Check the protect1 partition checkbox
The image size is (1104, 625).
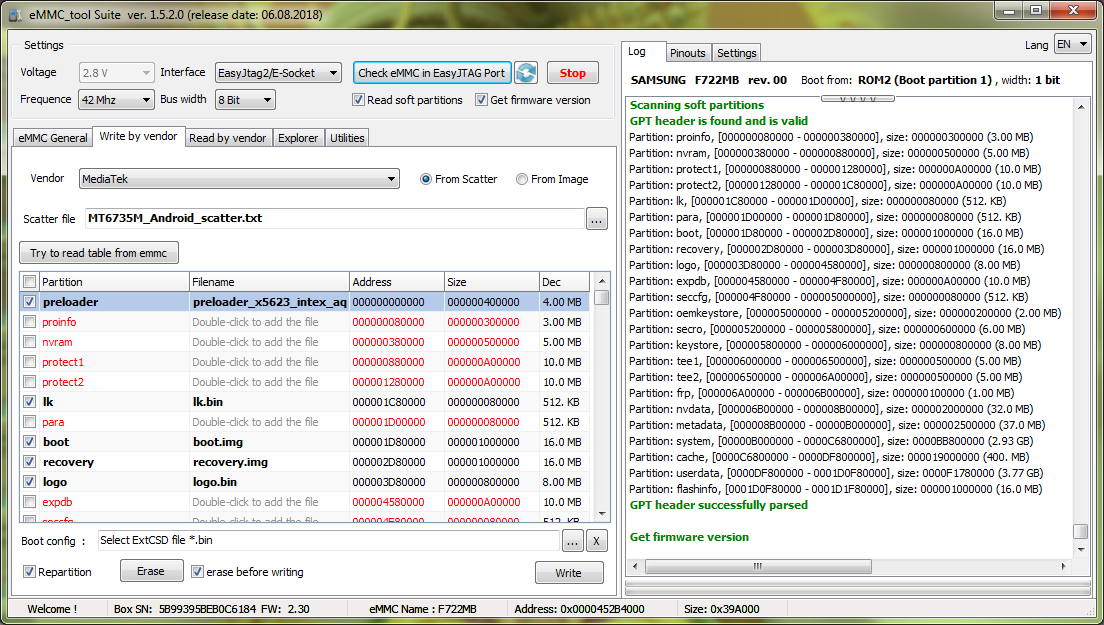click(x=30, y=362)
